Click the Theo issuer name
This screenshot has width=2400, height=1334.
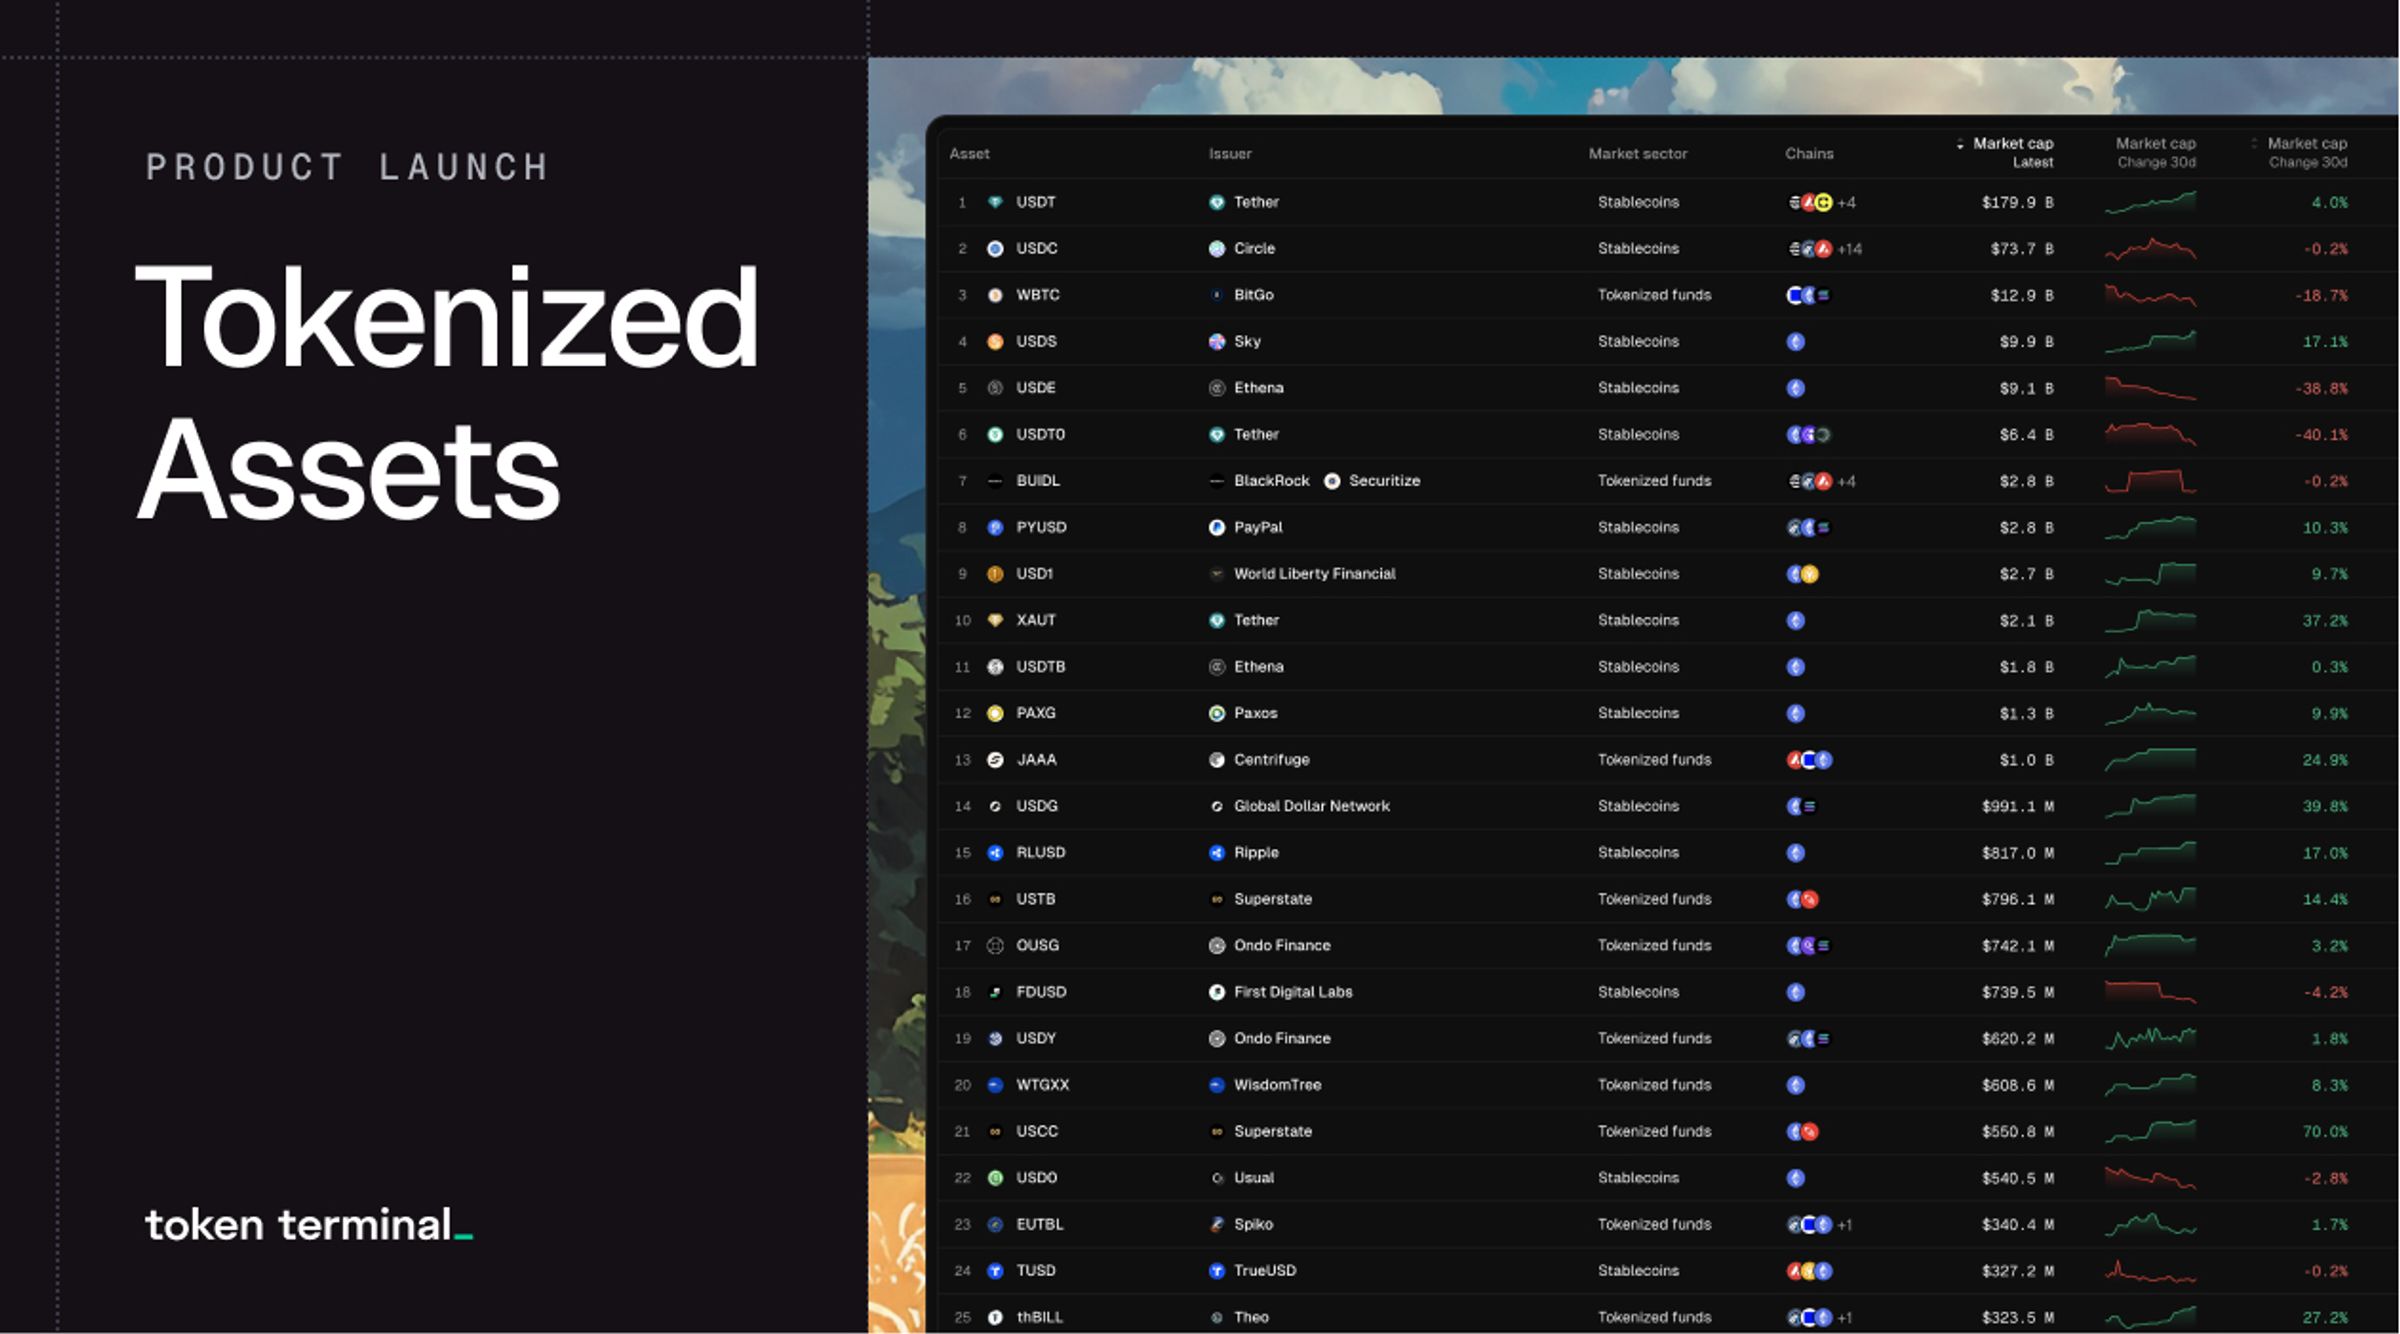tap(1251, 1317)
